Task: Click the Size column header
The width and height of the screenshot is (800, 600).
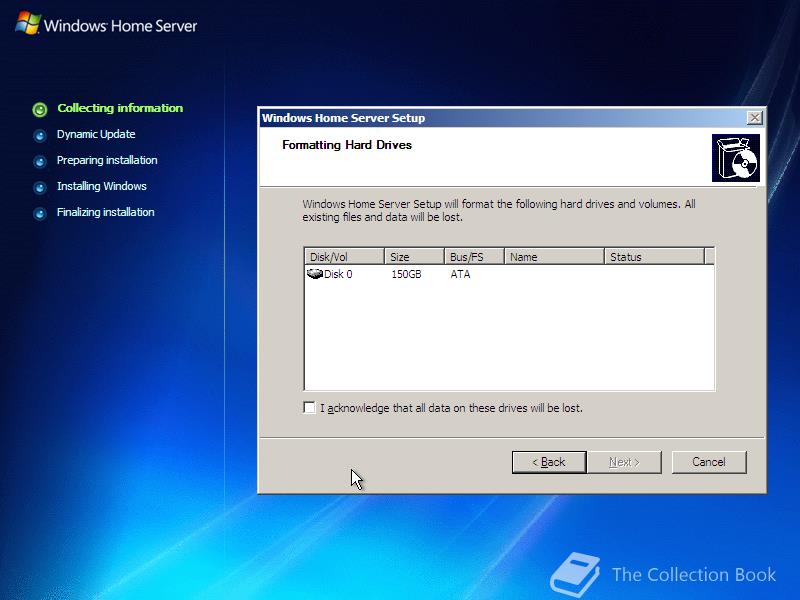Action: (x=414, y=257)
